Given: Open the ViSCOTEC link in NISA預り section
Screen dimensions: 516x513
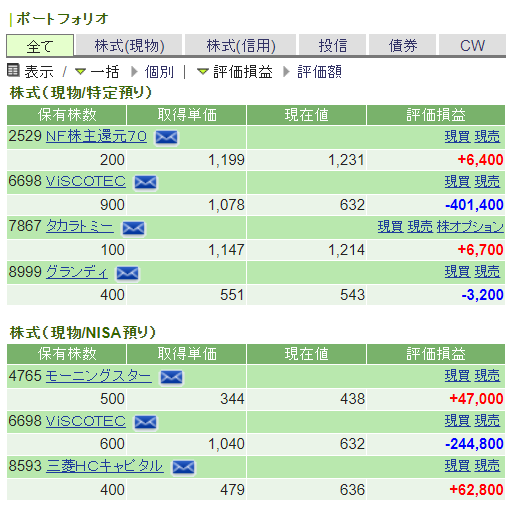Looking at the screenshot, I should point(86,421).
